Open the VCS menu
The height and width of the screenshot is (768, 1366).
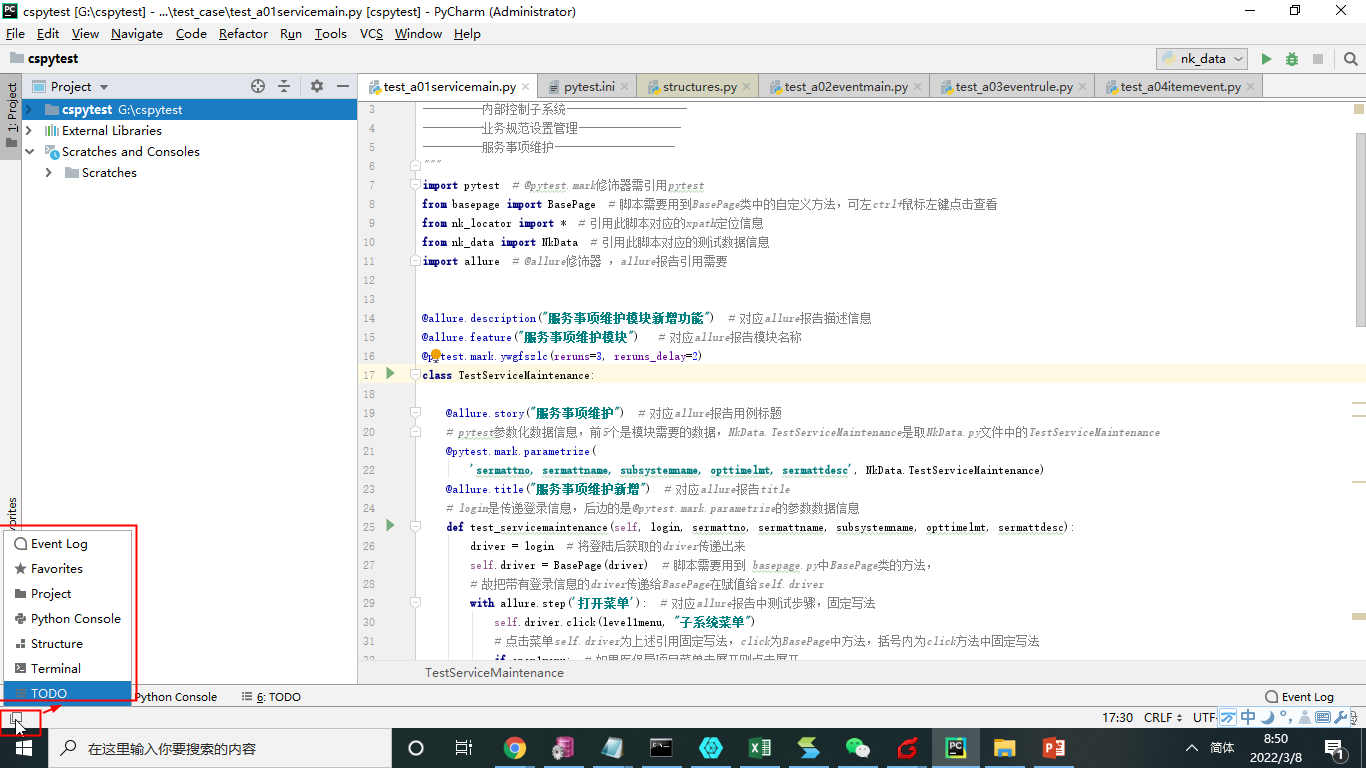[371, 33]
